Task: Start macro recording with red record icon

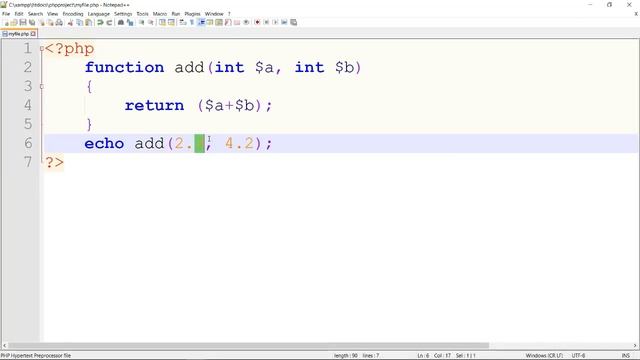Action: tap(257, 22)
